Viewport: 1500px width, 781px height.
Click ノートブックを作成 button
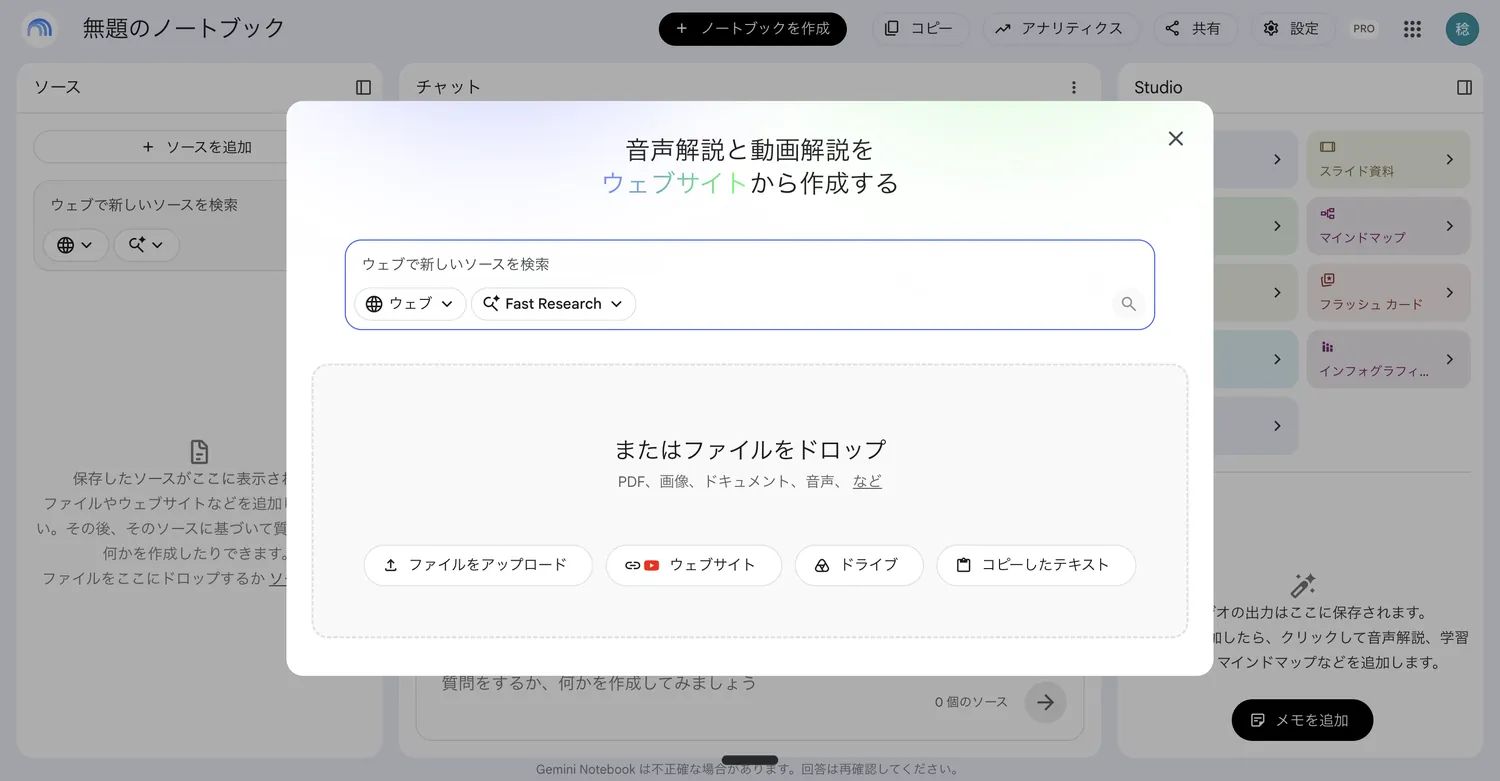click(752, 29)
